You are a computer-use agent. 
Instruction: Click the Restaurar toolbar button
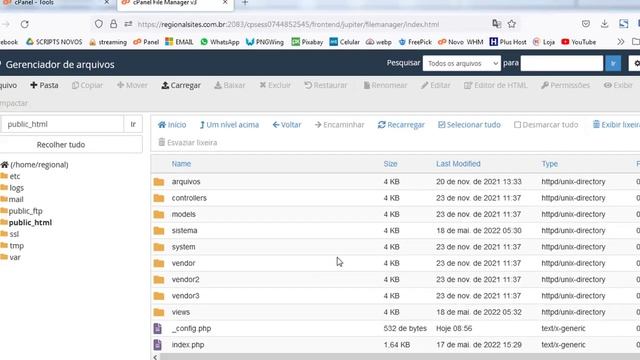[326, 85]
